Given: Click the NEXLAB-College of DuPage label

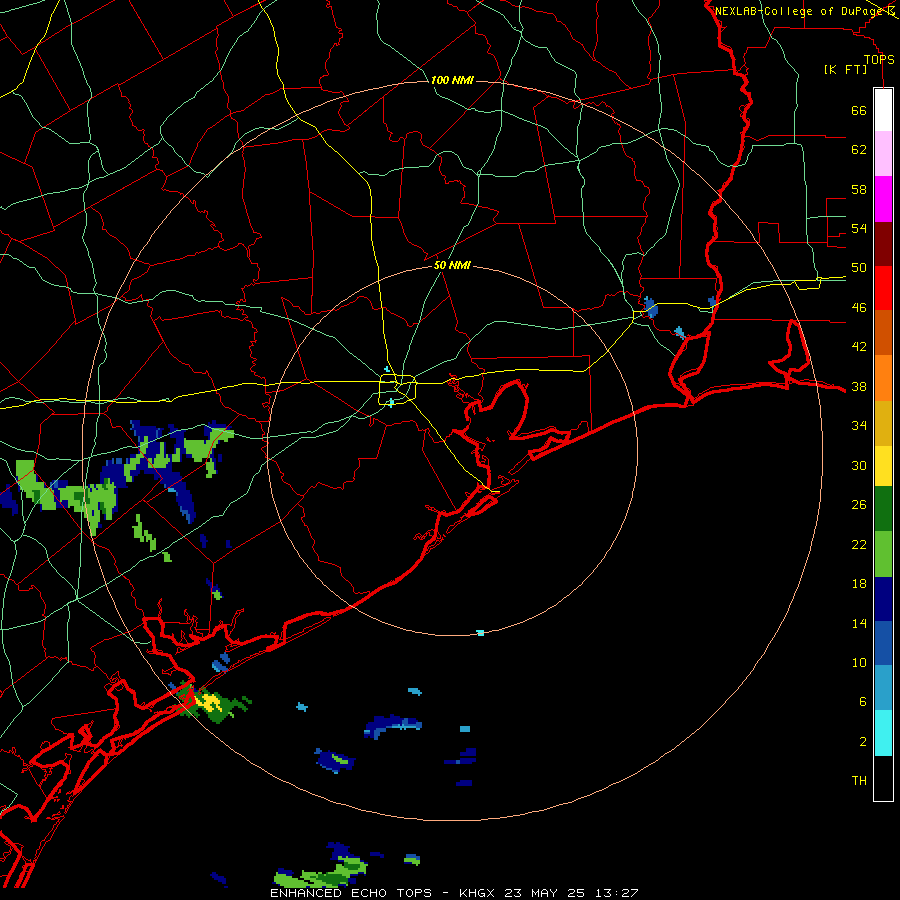Looking at the screenshot, I should coord(799,11).
